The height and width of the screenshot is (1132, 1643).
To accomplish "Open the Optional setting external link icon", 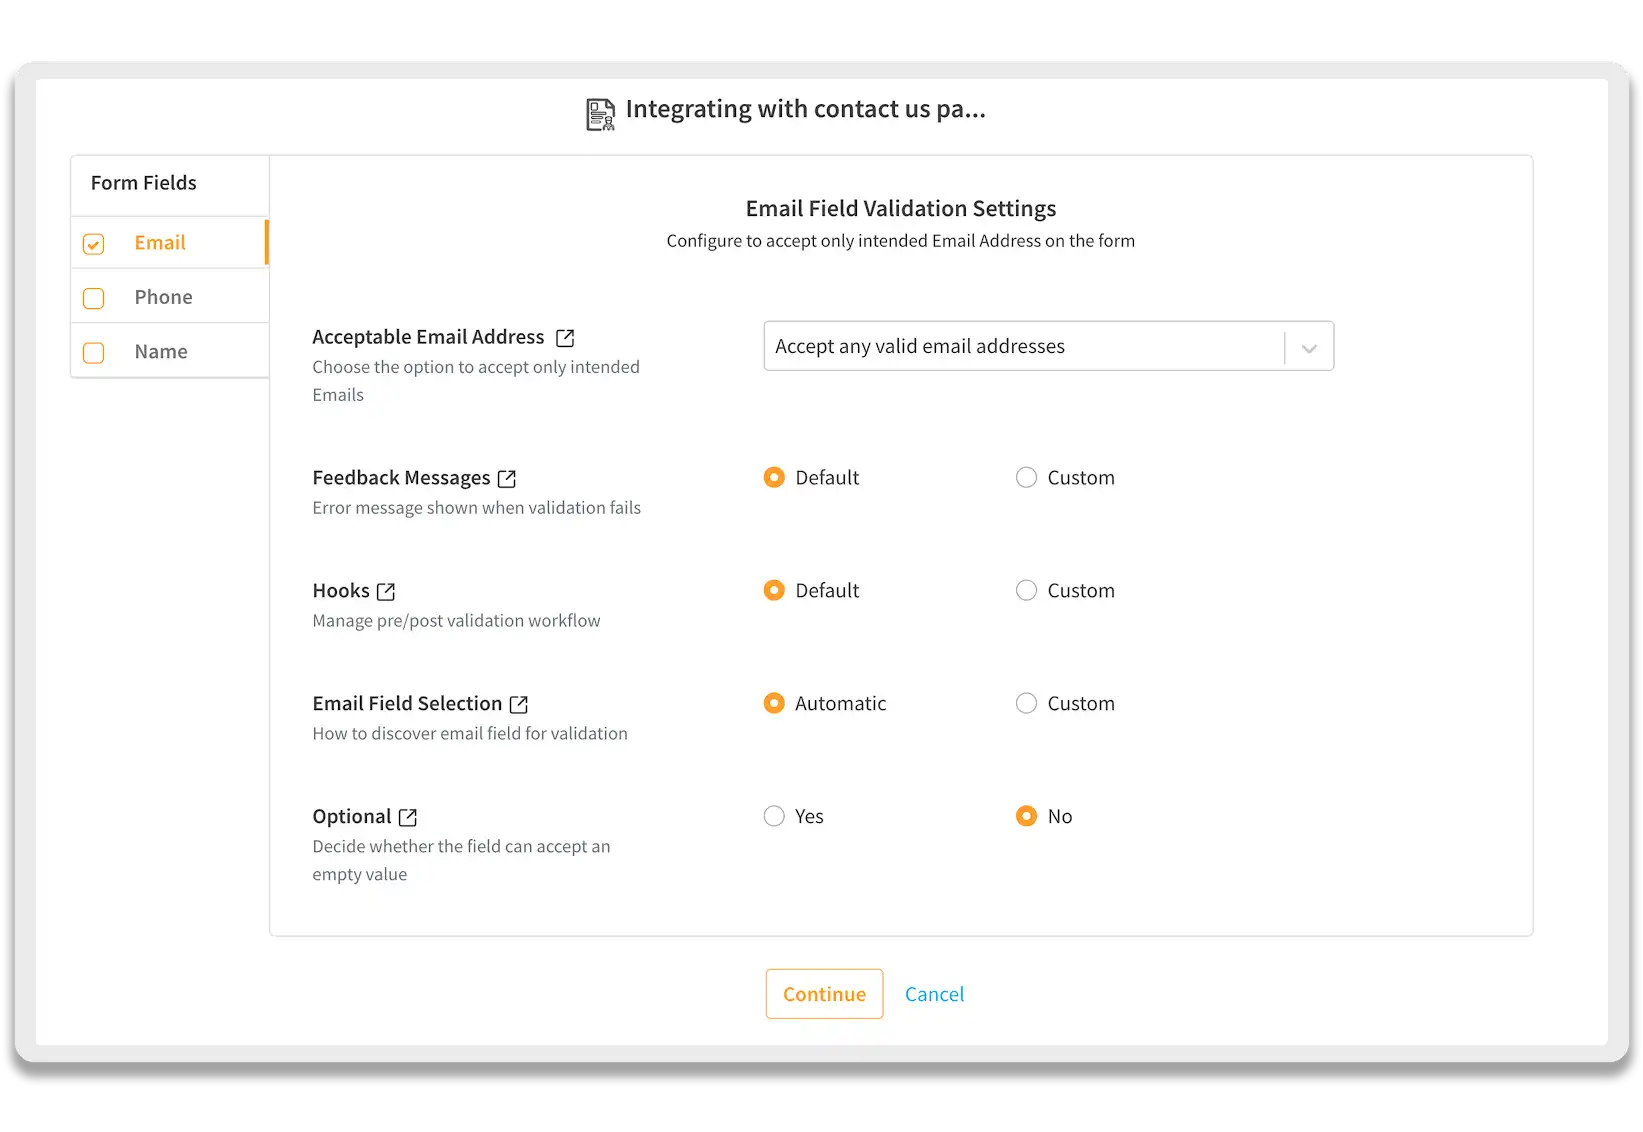I will (408, 818).
